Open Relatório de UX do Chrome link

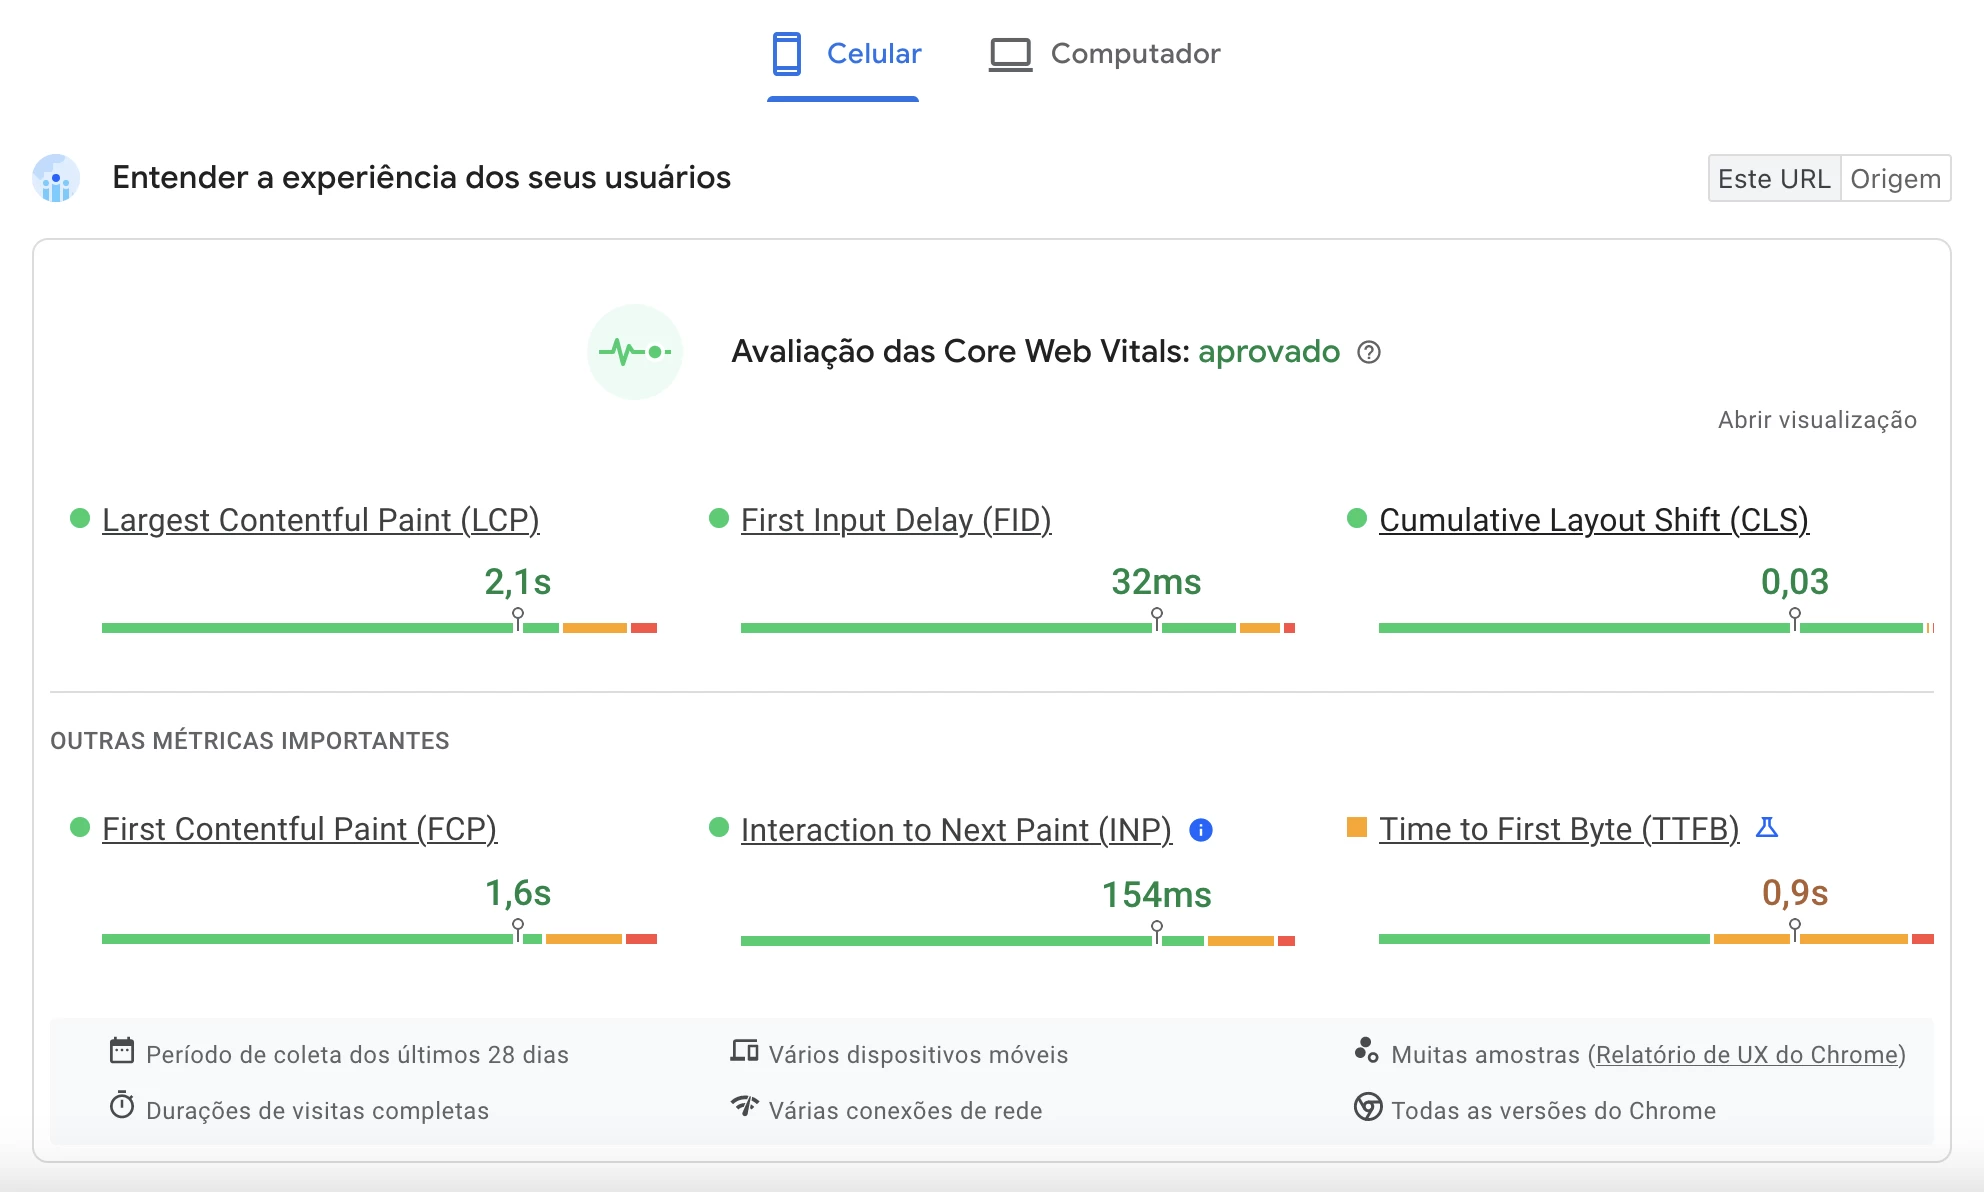point(1747,1055)
